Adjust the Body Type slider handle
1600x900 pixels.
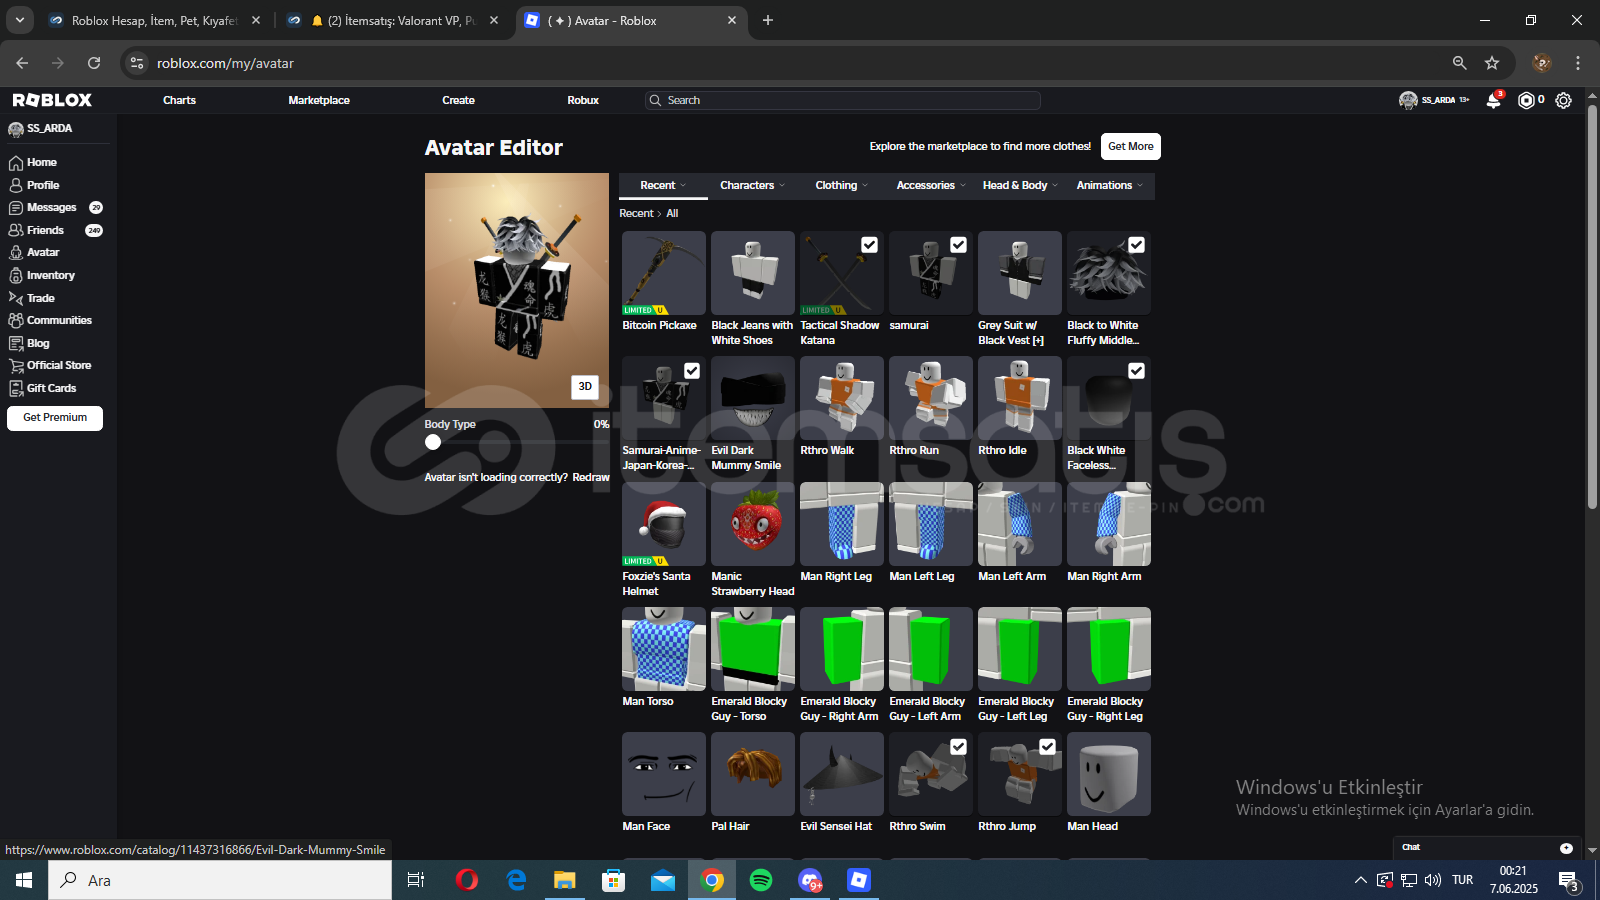tap(433, 442)
